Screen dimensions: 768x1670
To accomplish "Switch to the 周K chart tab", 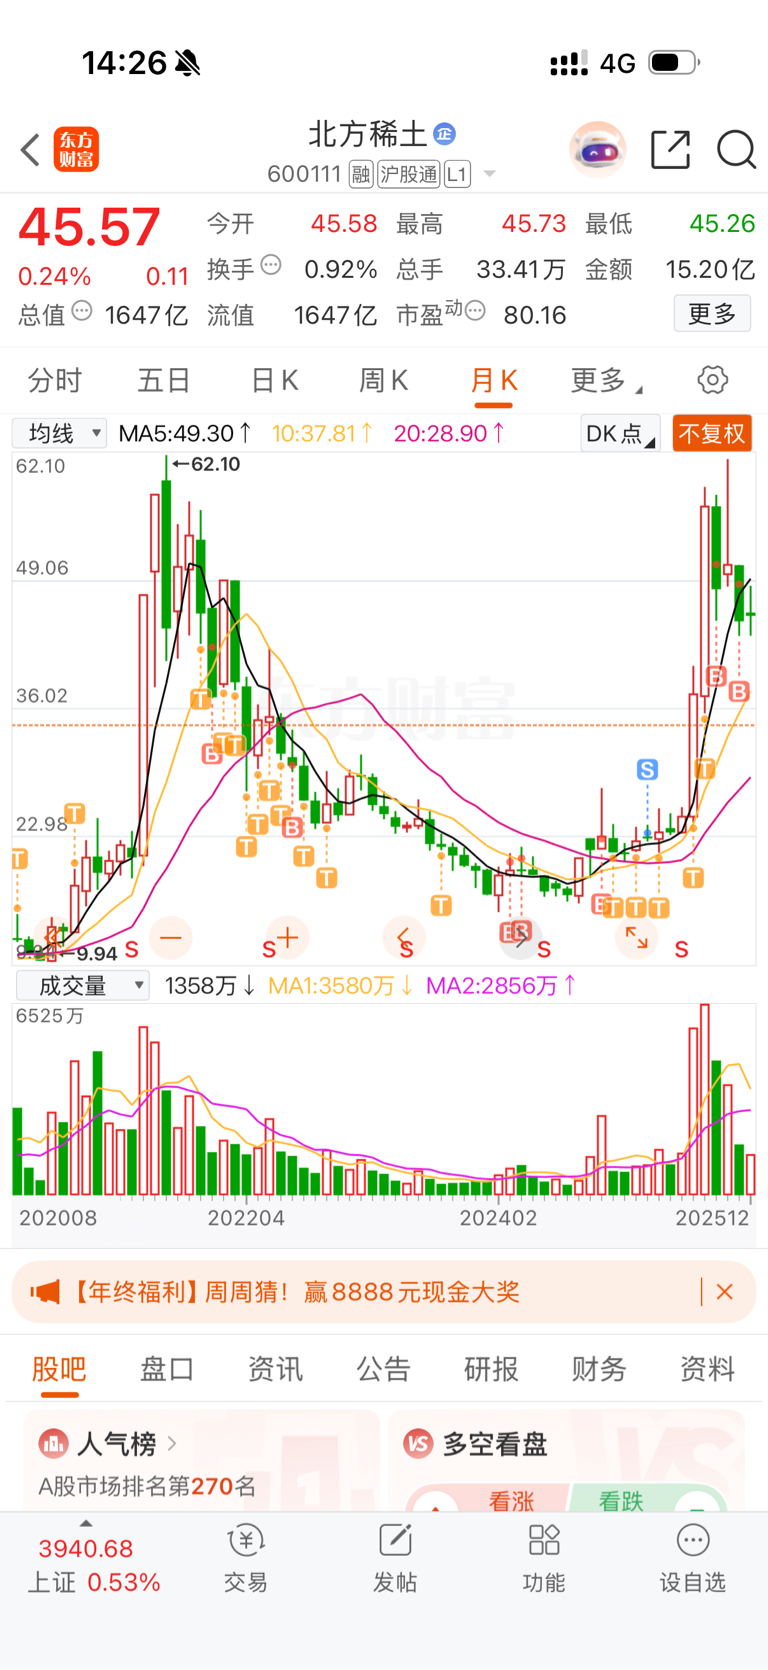I will click(x=383, y=380).
